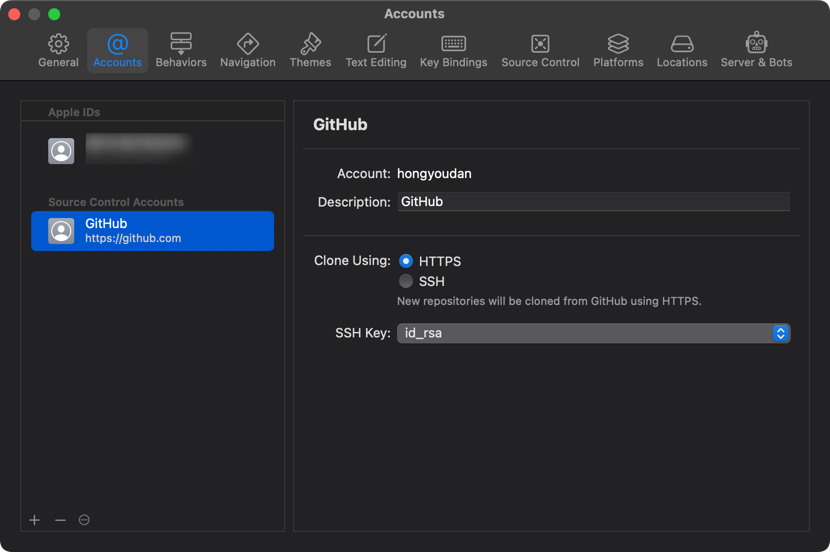830x552 pixels.
Task: Select SSH as clone method
Action: [406, 281]
